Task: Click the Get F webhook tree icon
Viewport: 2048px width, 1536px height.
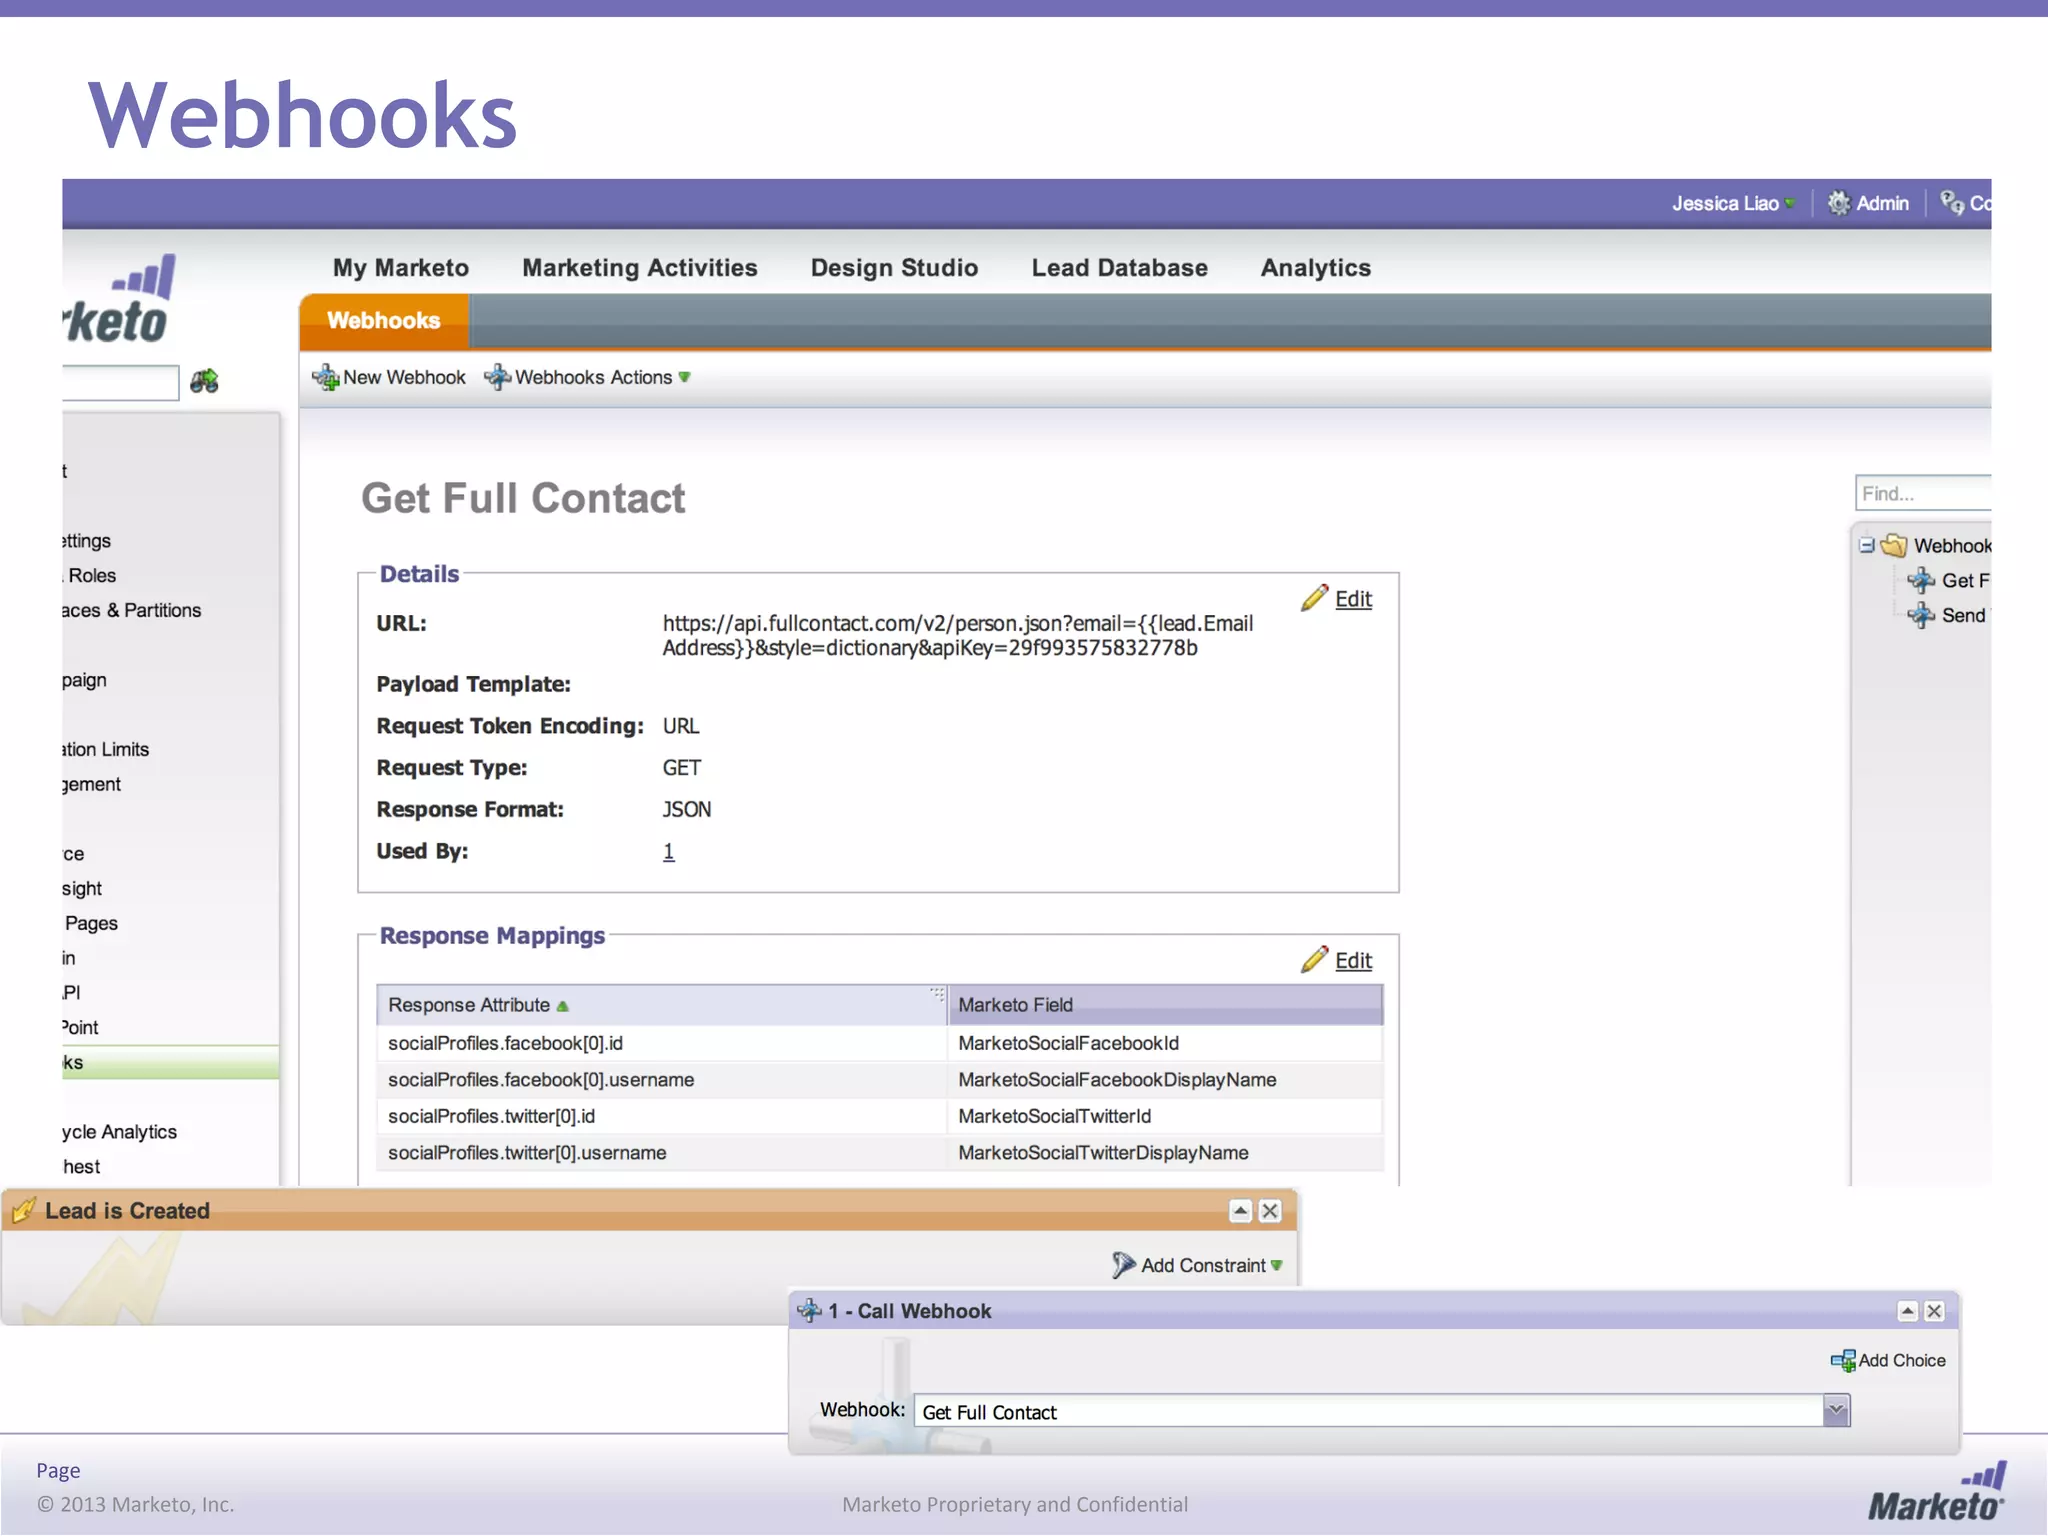Action: 1921,581
